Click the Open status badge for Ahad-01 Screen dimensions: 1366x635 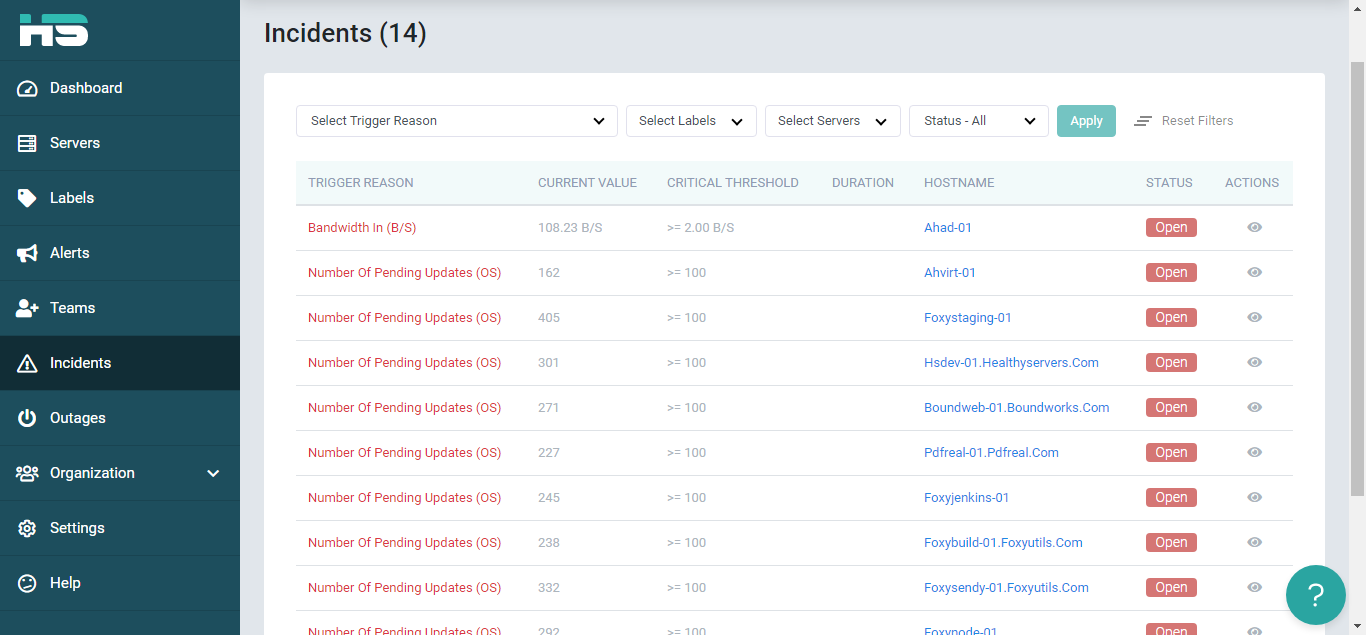(1171, 228)
